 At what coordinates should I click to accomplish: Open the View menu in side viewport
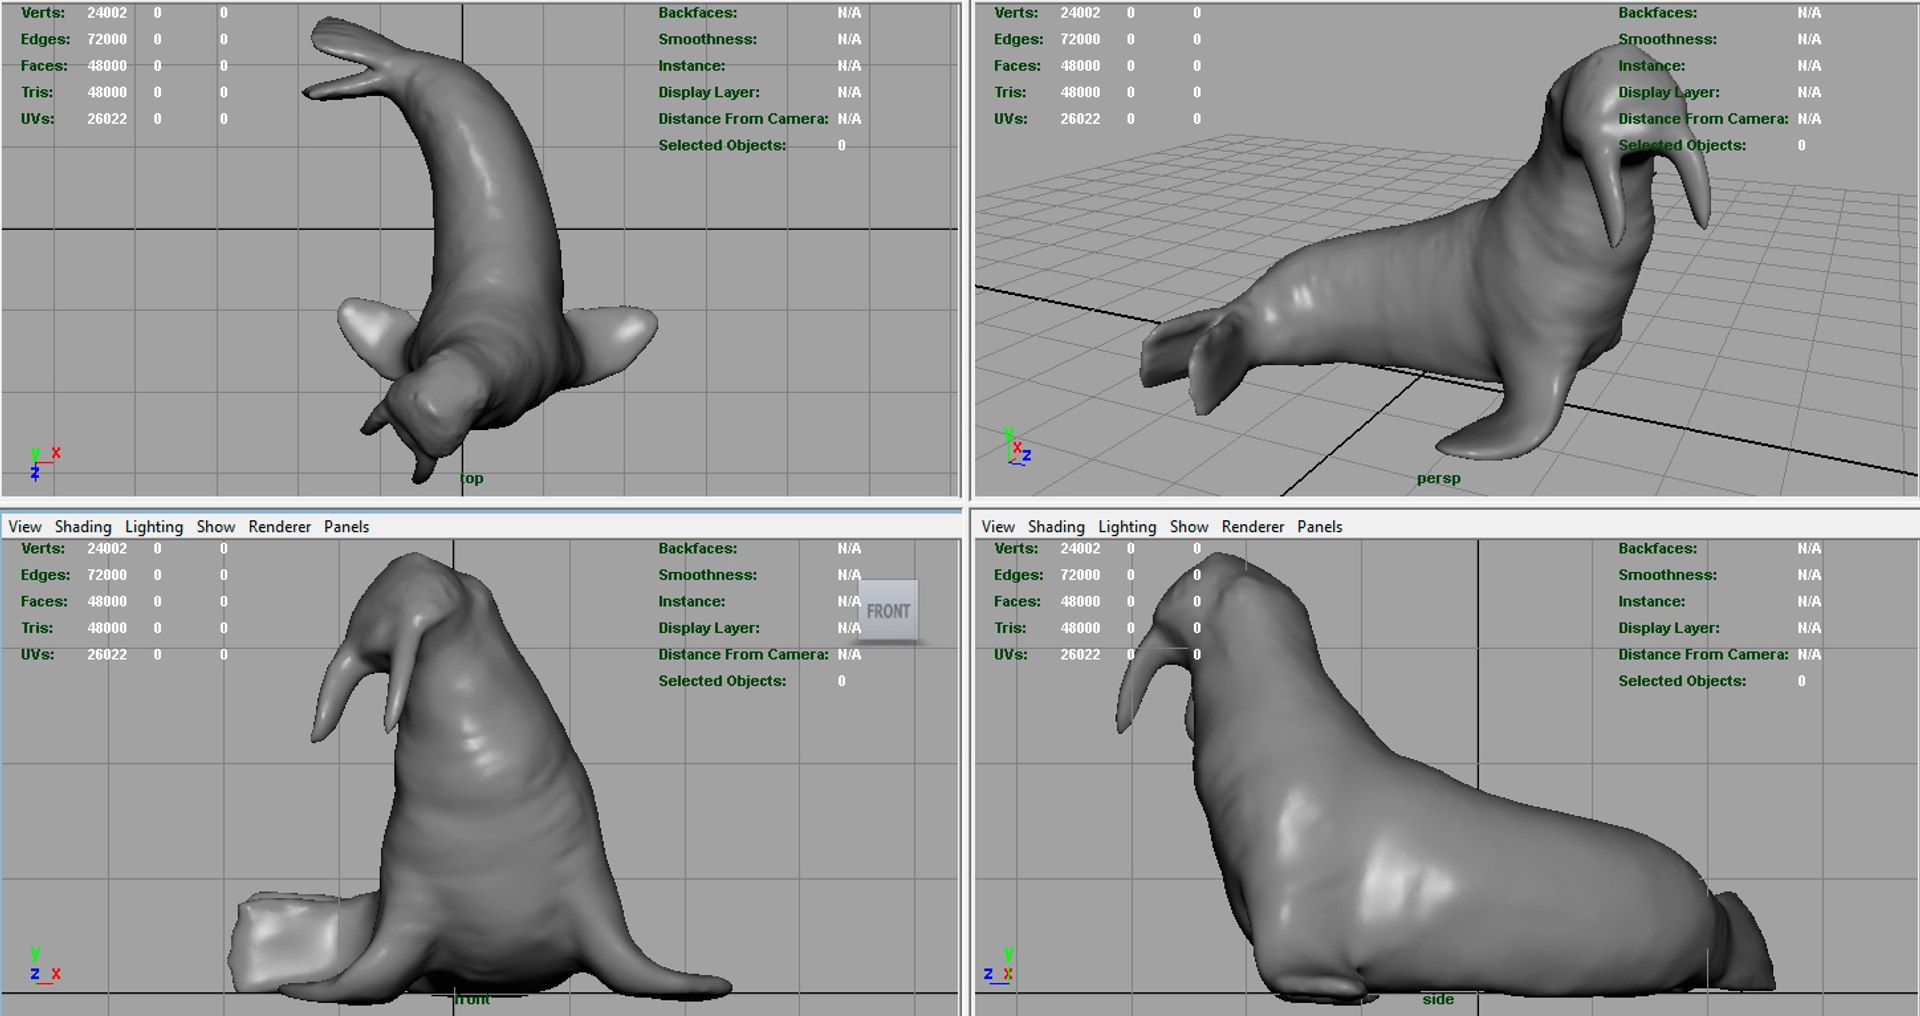pos(998,527)
